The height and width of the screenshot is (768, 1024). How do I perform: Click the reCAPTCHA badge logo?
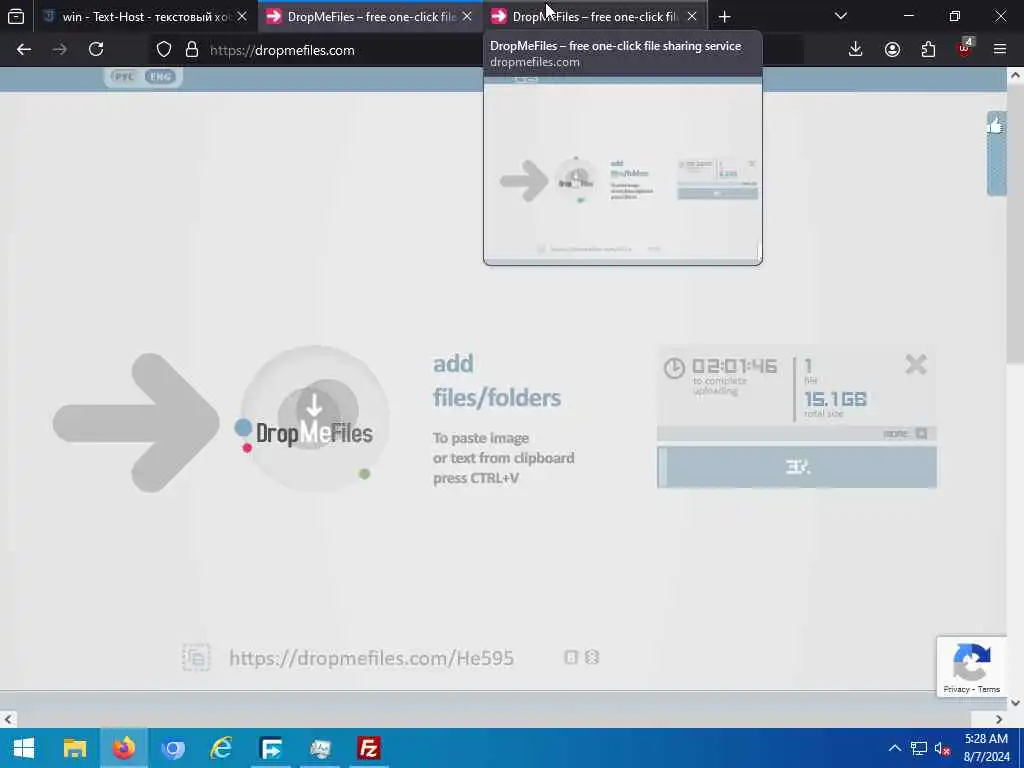(972, 661)
